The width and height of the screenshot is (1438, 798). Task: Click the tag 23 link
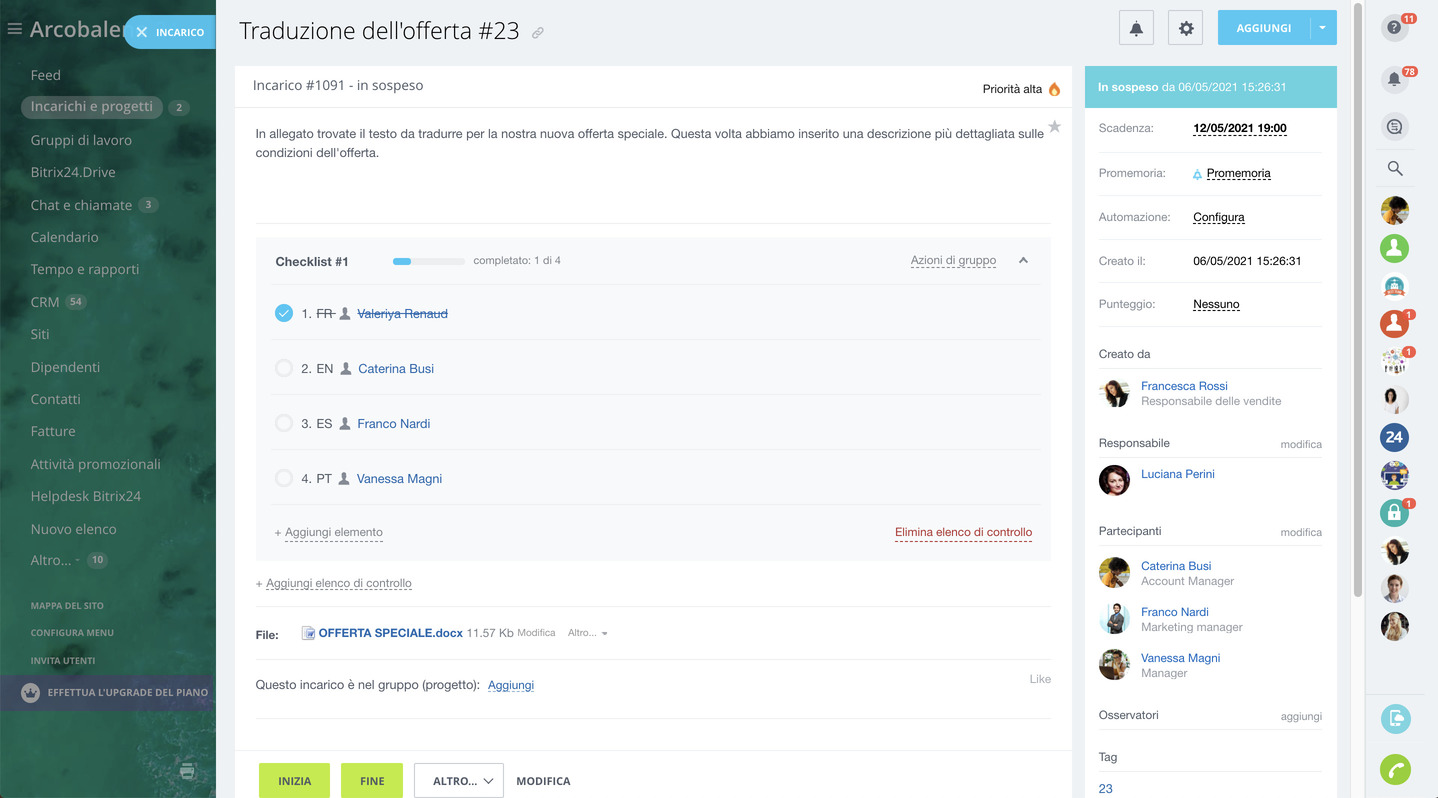pyautogui.click(x=1105, y=789)
